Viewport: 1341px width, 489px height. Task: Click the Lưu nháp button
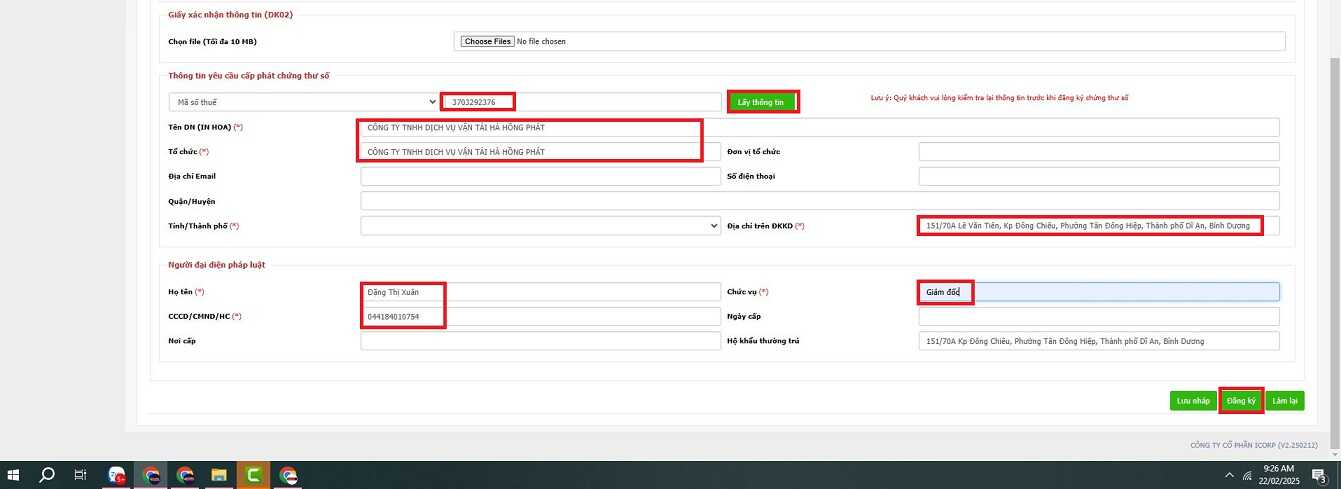tap(1193, 400)
